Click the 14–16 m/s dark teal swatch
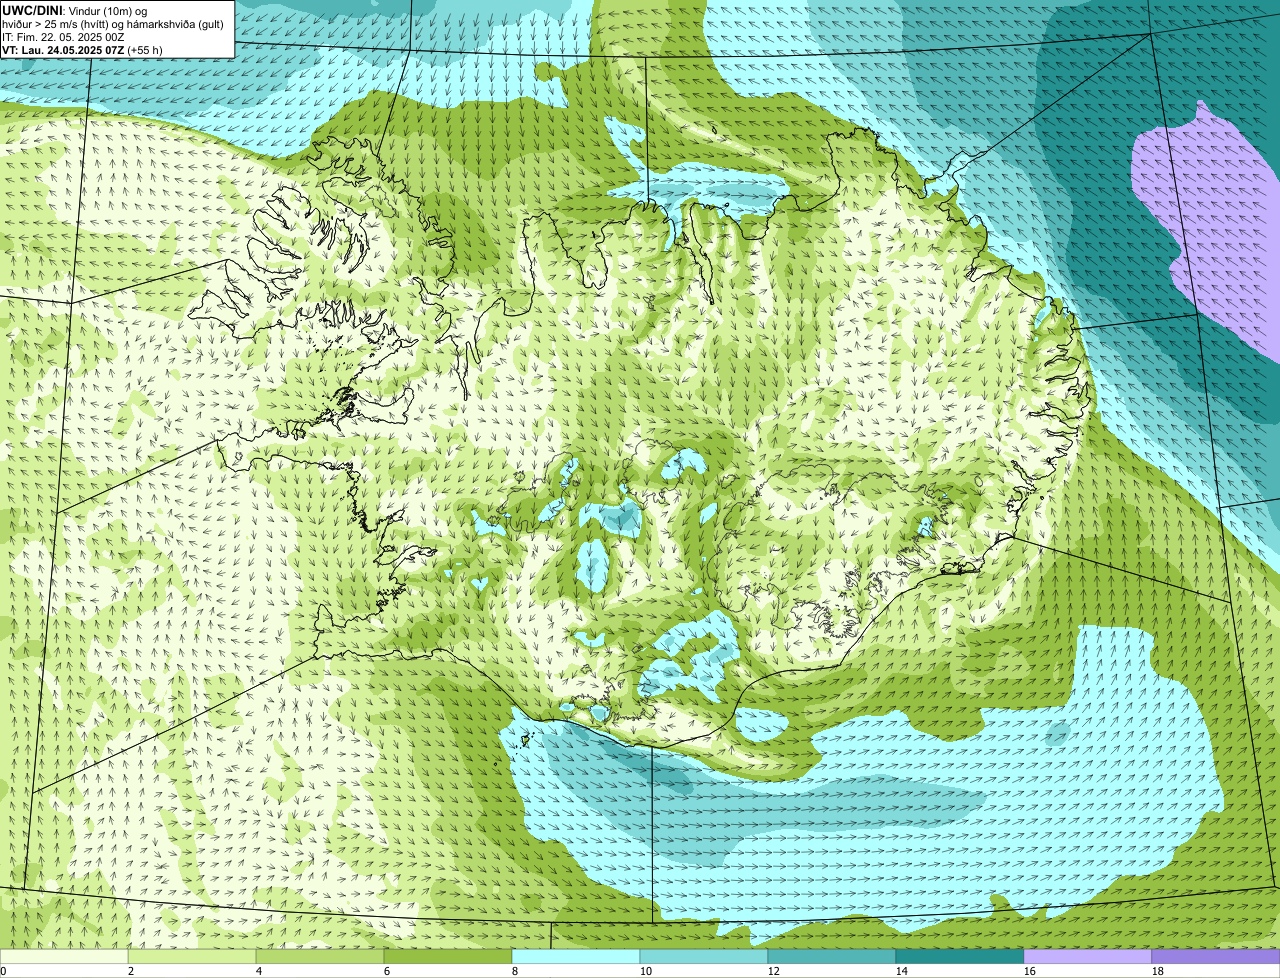Image resolution: width=1280 pixels, height=978 pixels. coord(960,956)
